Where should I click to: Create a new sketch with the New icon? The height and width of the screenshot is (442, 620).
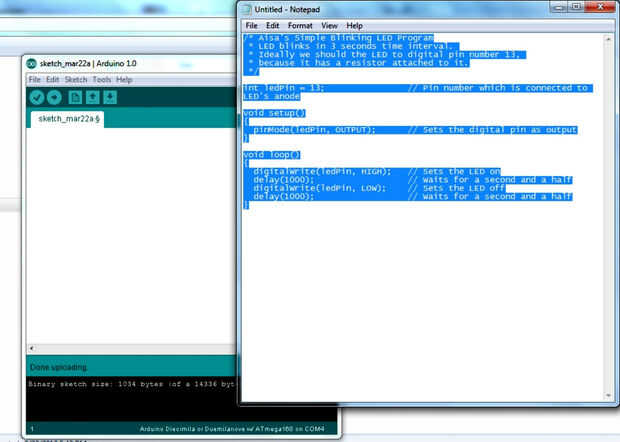75,97
